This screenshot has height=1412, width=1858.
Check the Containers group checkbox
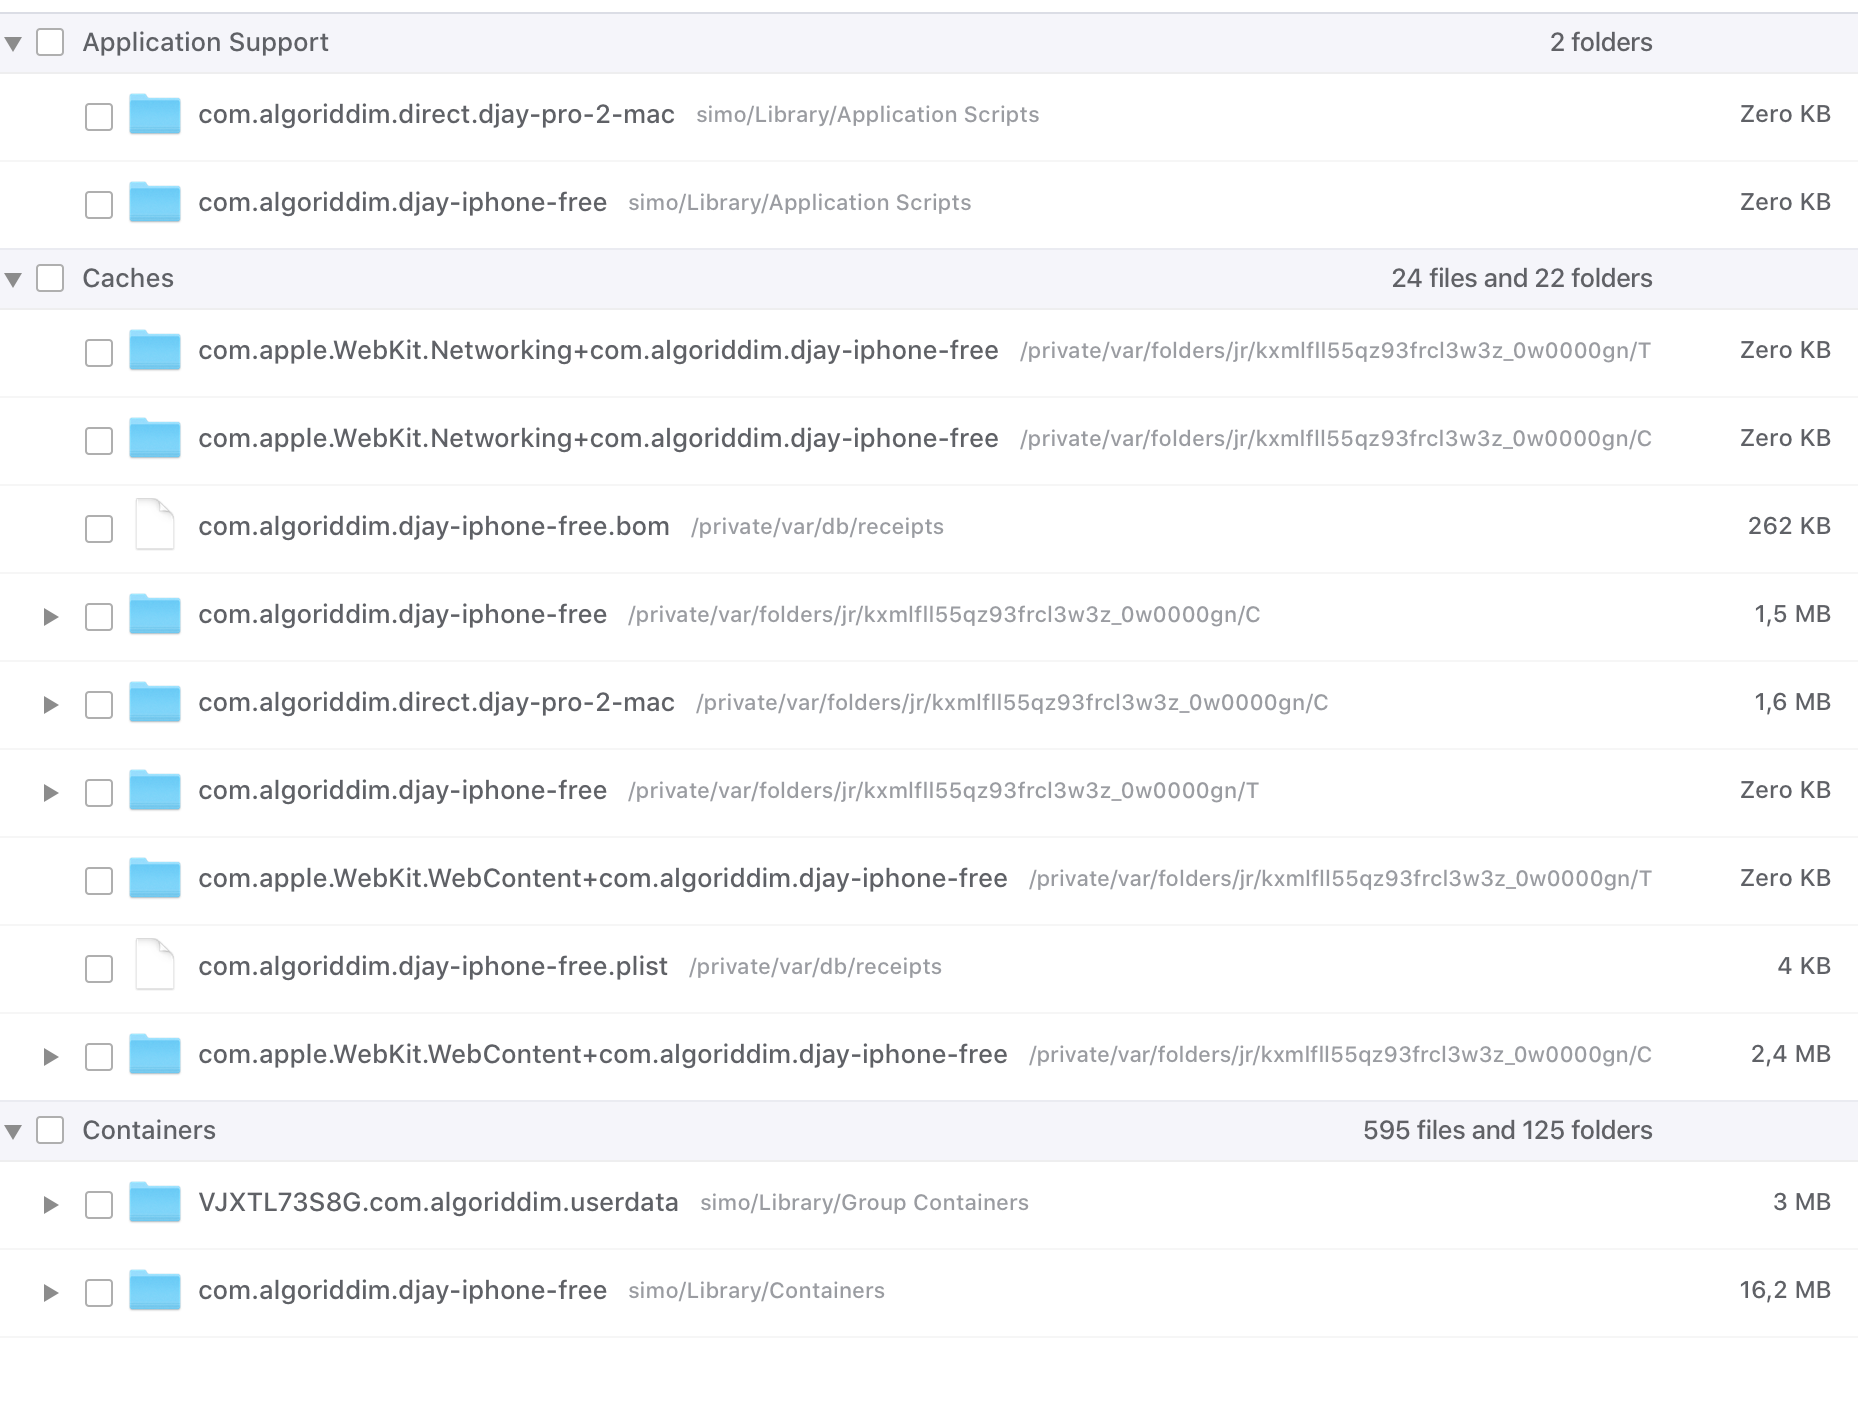pos(50,1130)
